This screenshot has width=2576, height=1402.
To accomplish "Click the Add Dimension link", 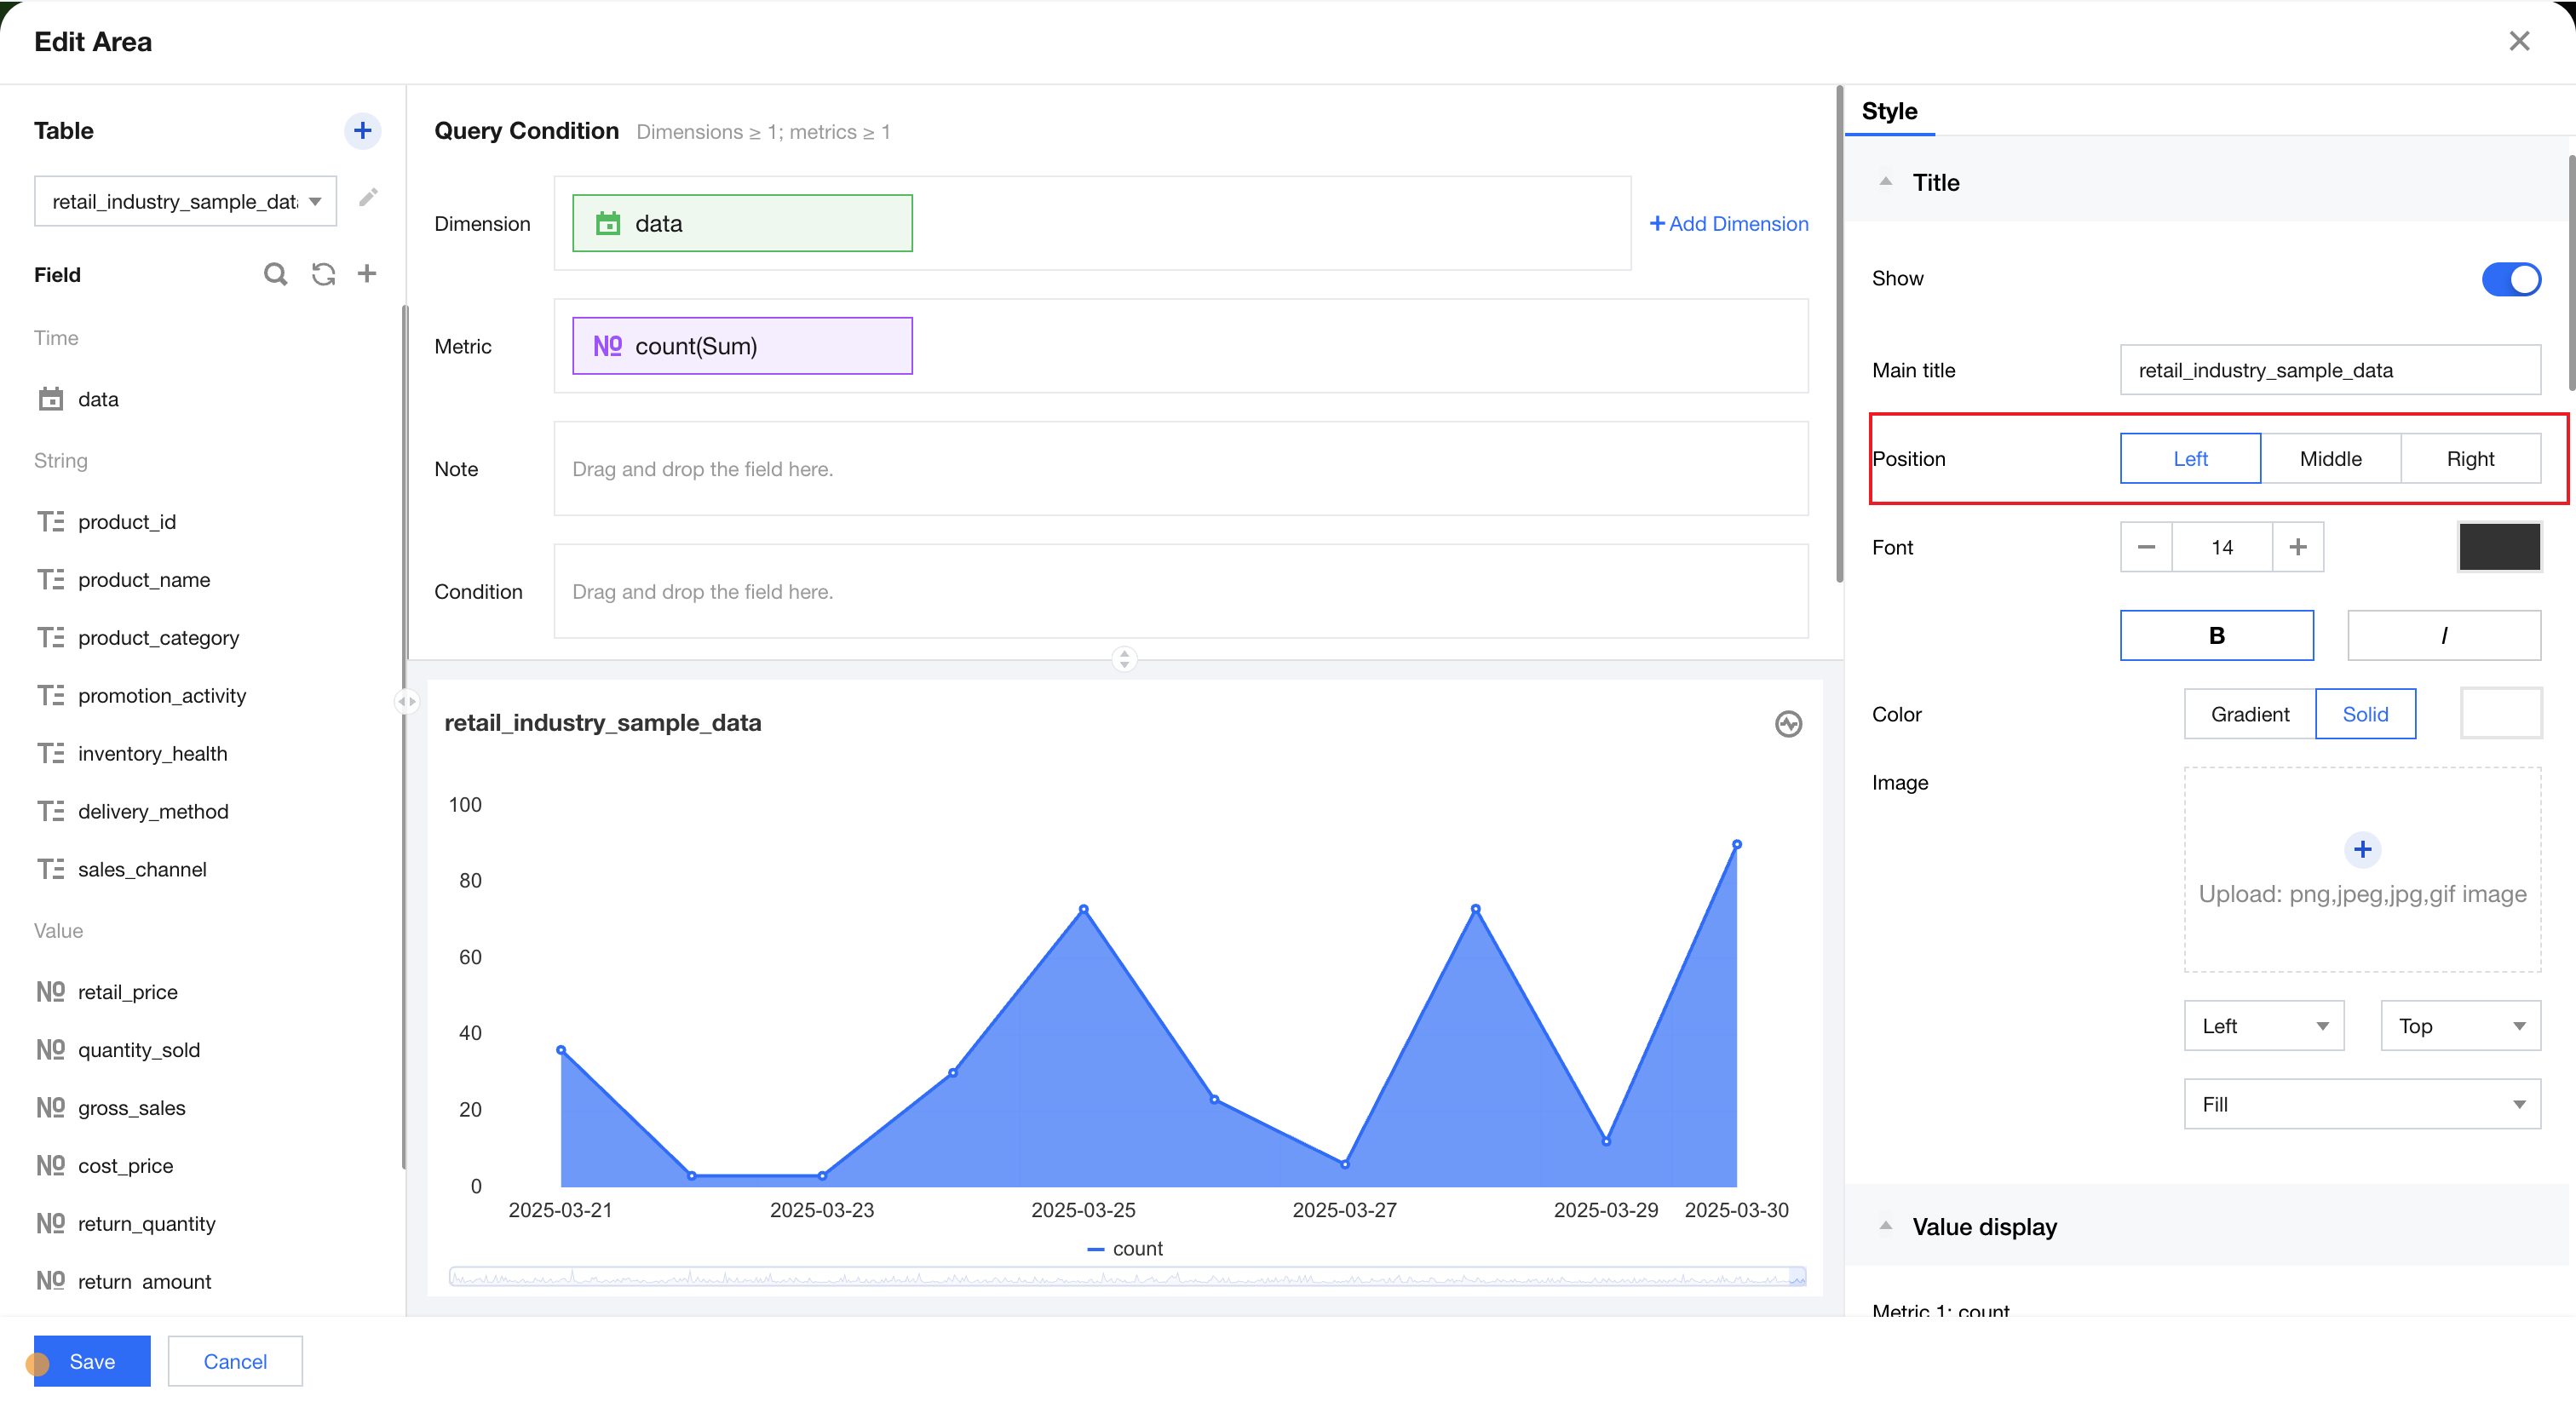I will click(x=1729, y=224).
